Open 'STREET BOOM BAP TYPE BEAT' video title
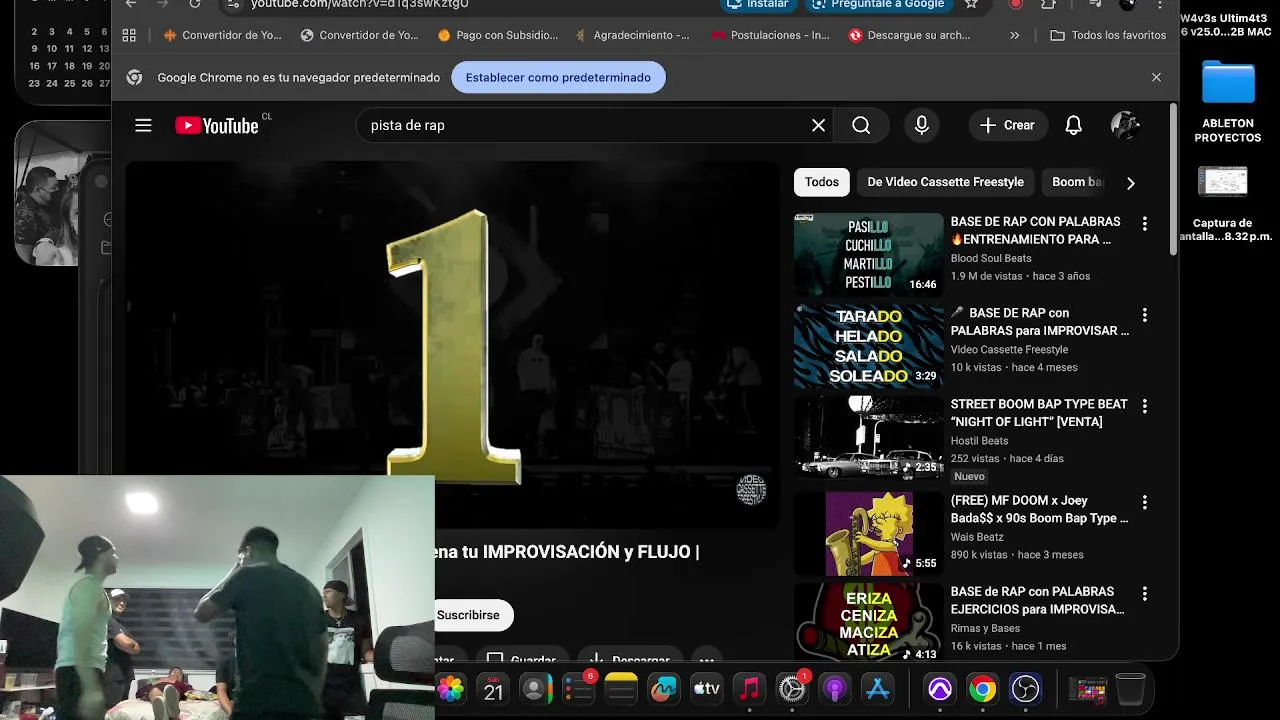The image size is (1280, 720). click(1039, 413)
